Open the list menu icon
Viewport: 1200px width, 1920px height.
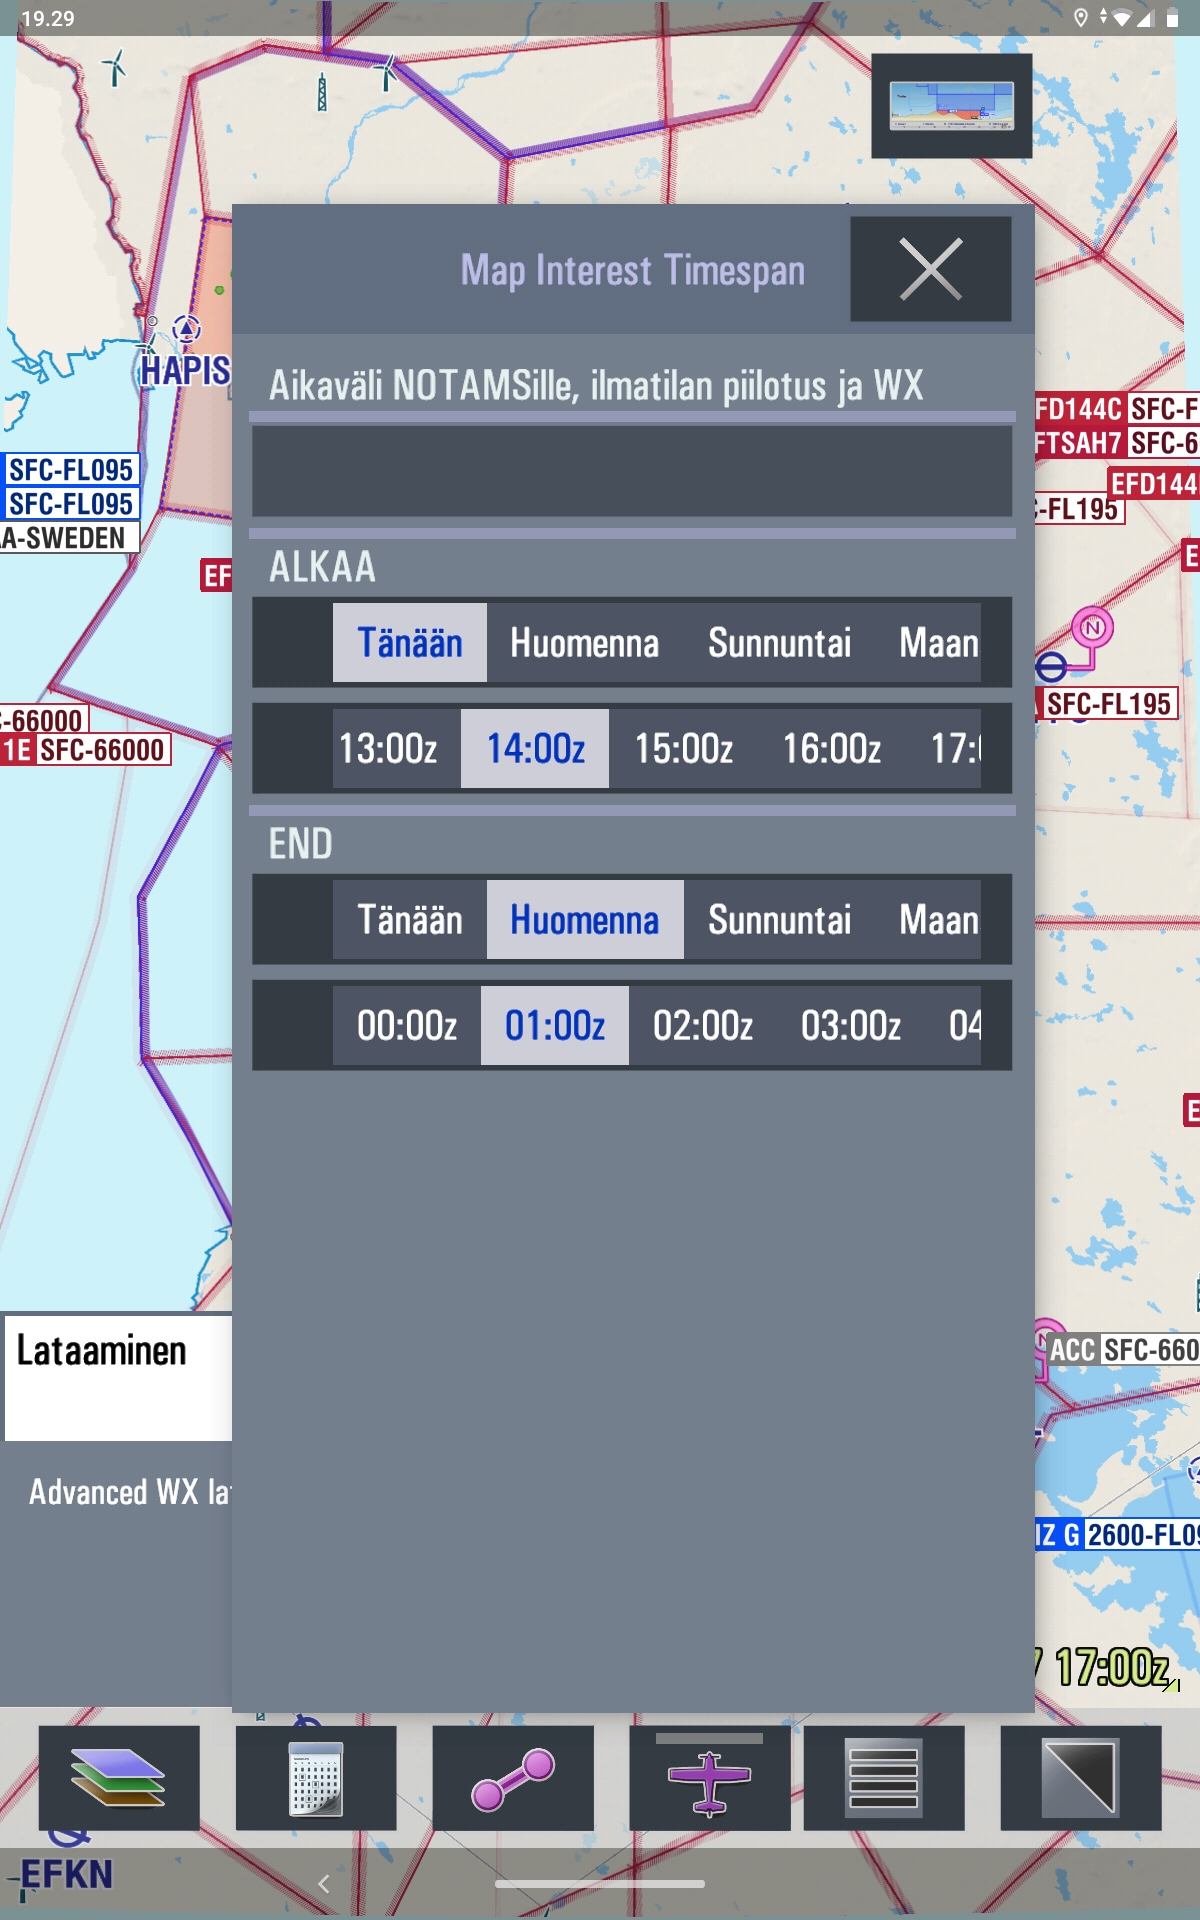coord(883,1778)
